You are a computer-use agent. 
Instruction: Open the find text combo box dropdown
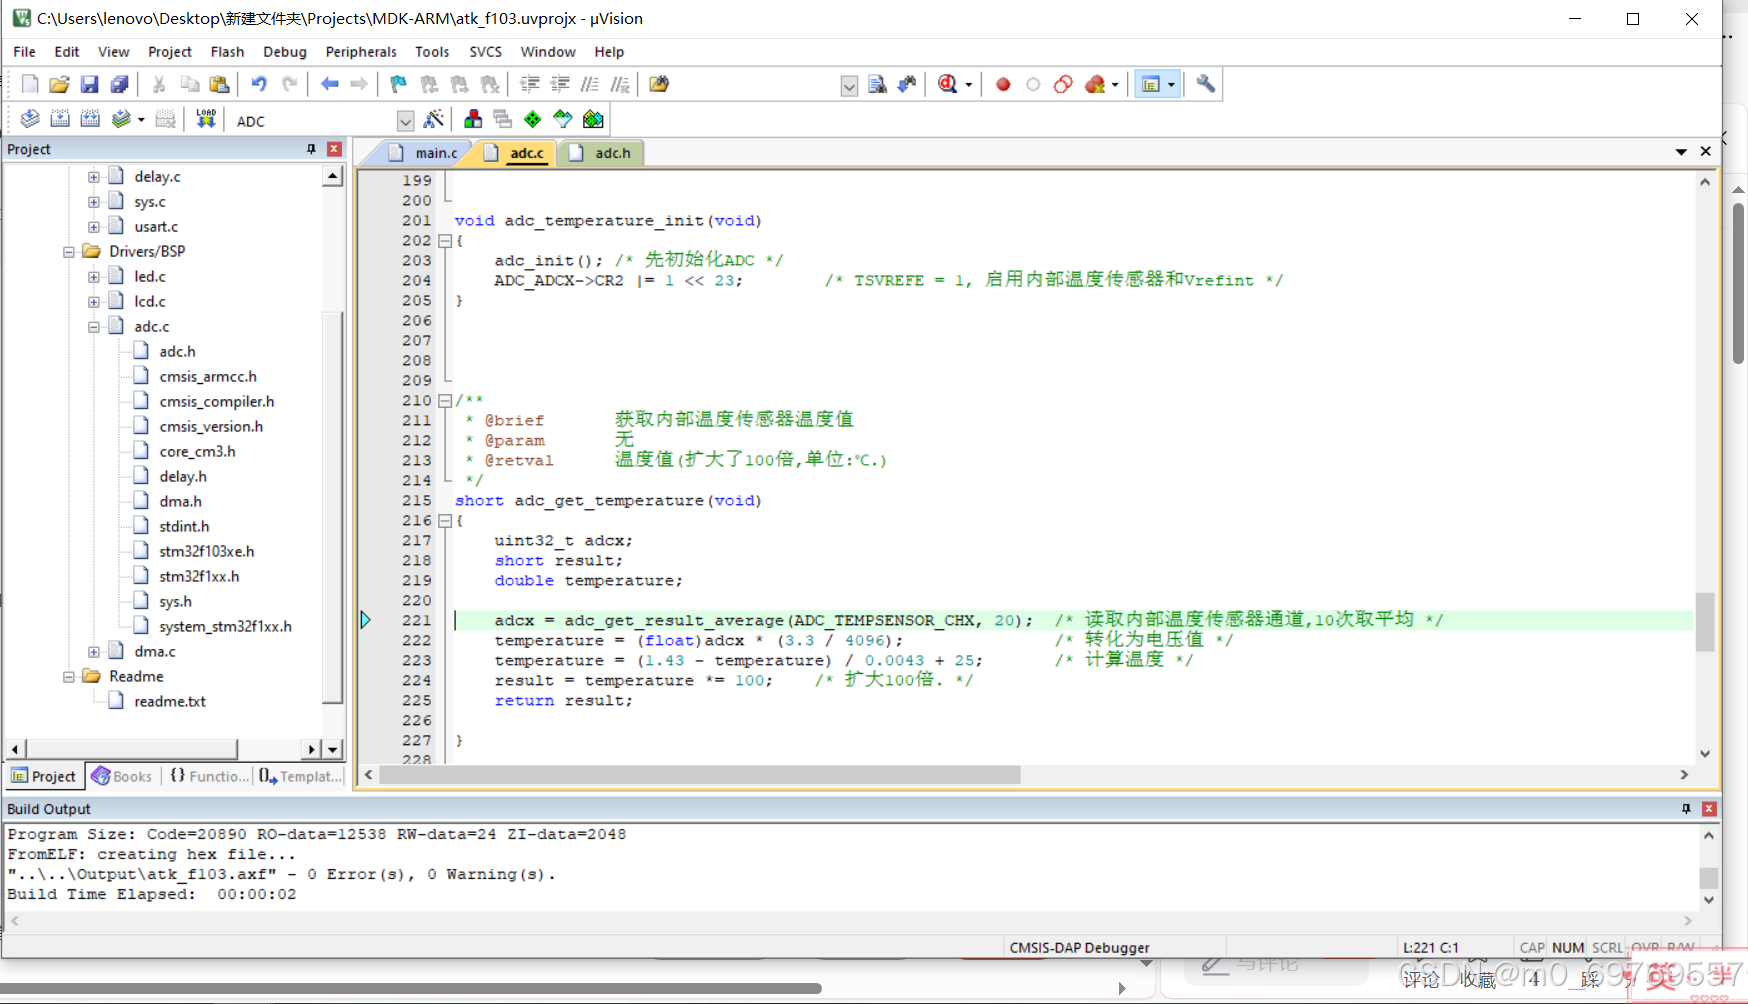click(849, 85)
